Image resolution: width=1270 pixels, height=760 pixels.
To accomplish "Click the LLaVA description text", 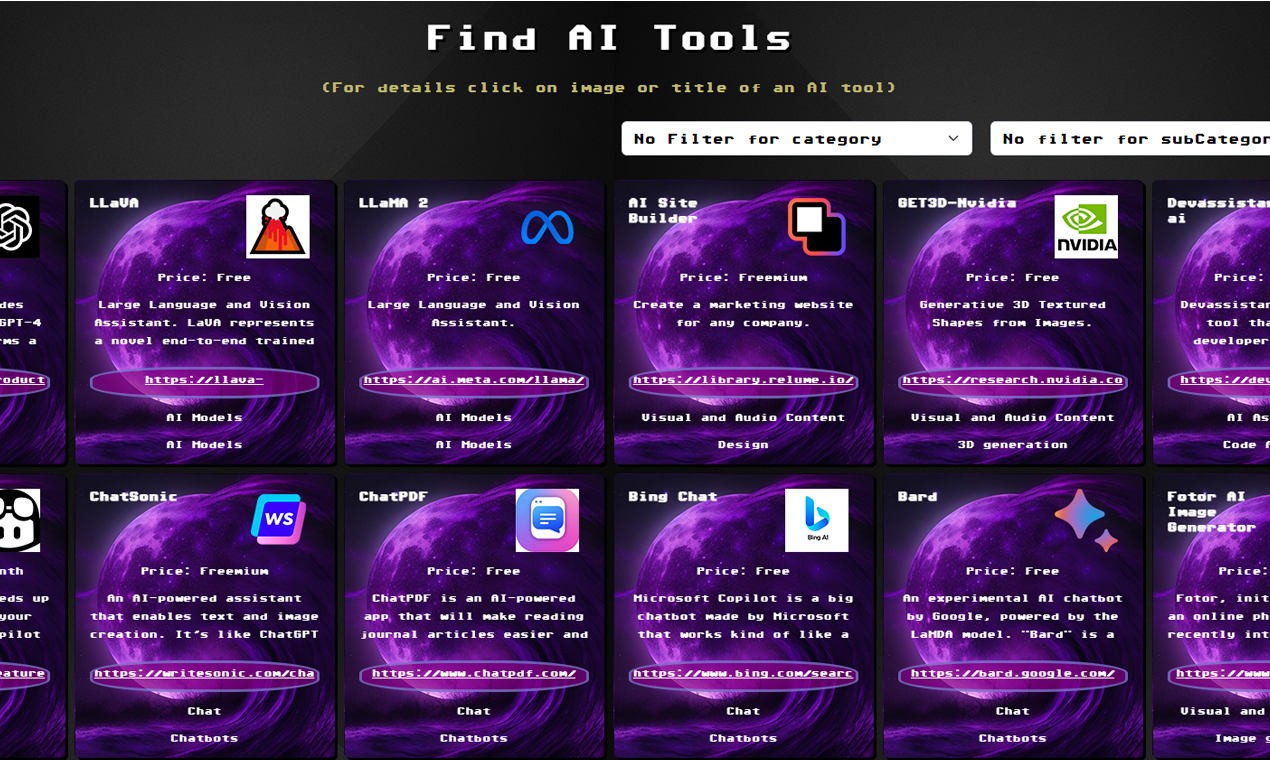I will coord(204,323).
